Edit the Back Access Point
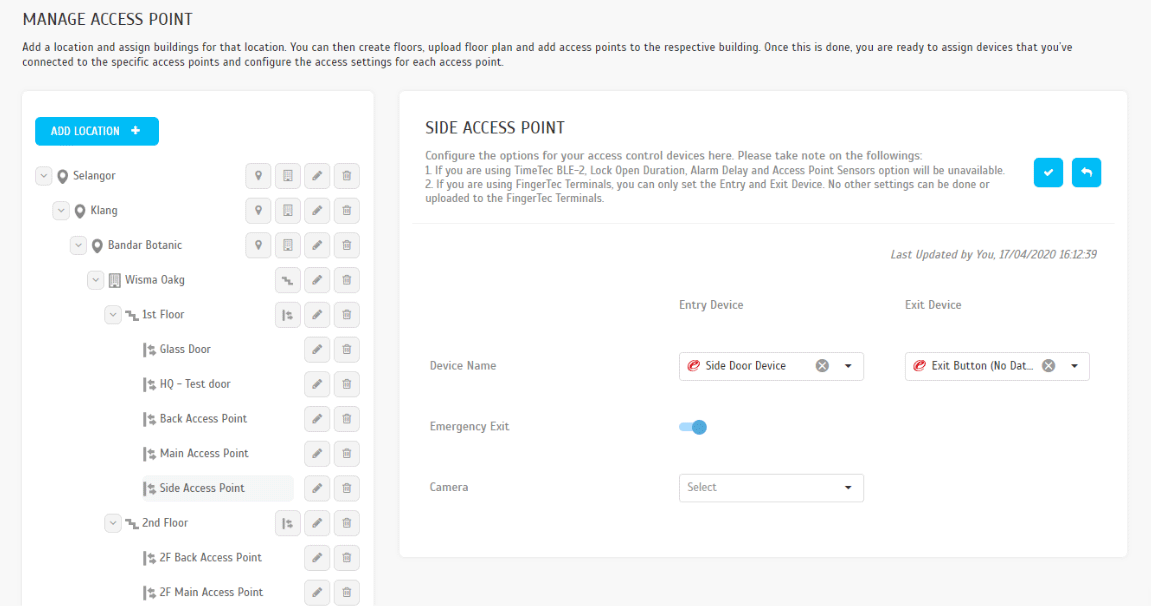The height and width of the screenshot is (608, 1151). click(x=317, y=419)
